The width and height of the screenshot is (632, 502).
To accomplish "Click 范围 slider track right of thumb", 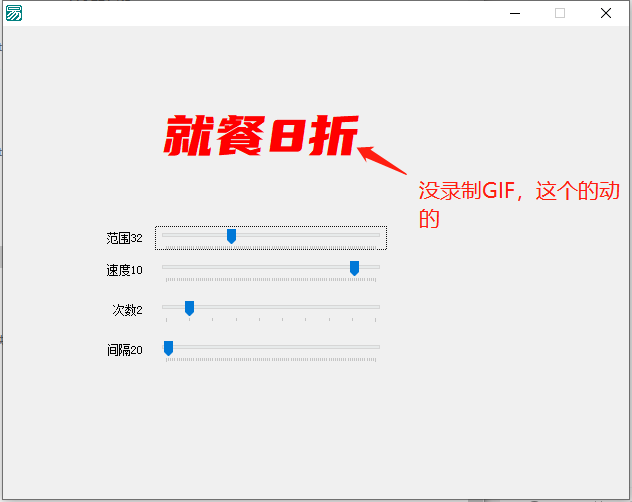I will [x=310, y=236].
